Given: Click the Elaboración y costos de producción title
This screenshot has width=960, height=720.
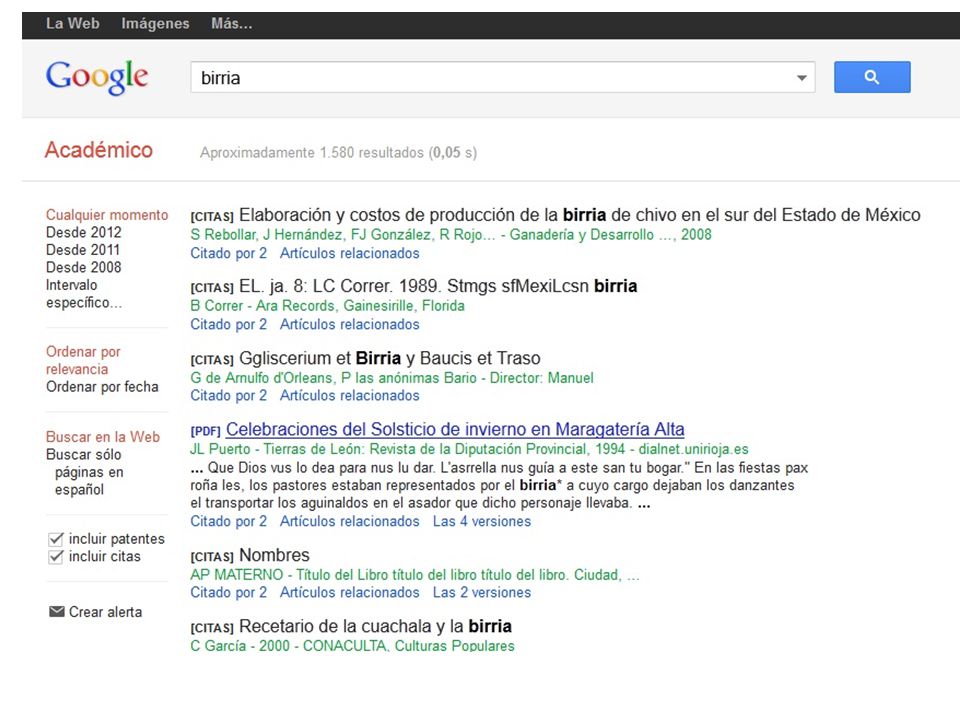Looking at the screenshot, I should [580, 215].
